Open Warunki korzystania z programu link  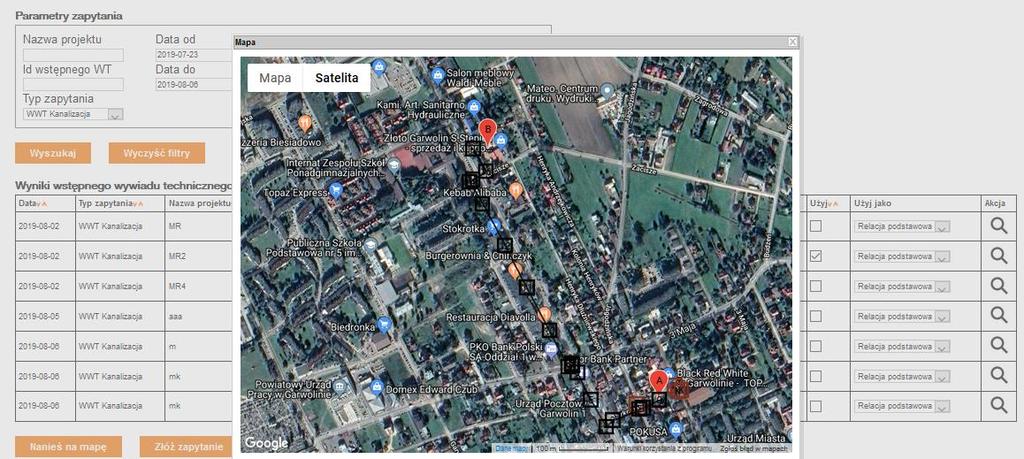[664, 449]
